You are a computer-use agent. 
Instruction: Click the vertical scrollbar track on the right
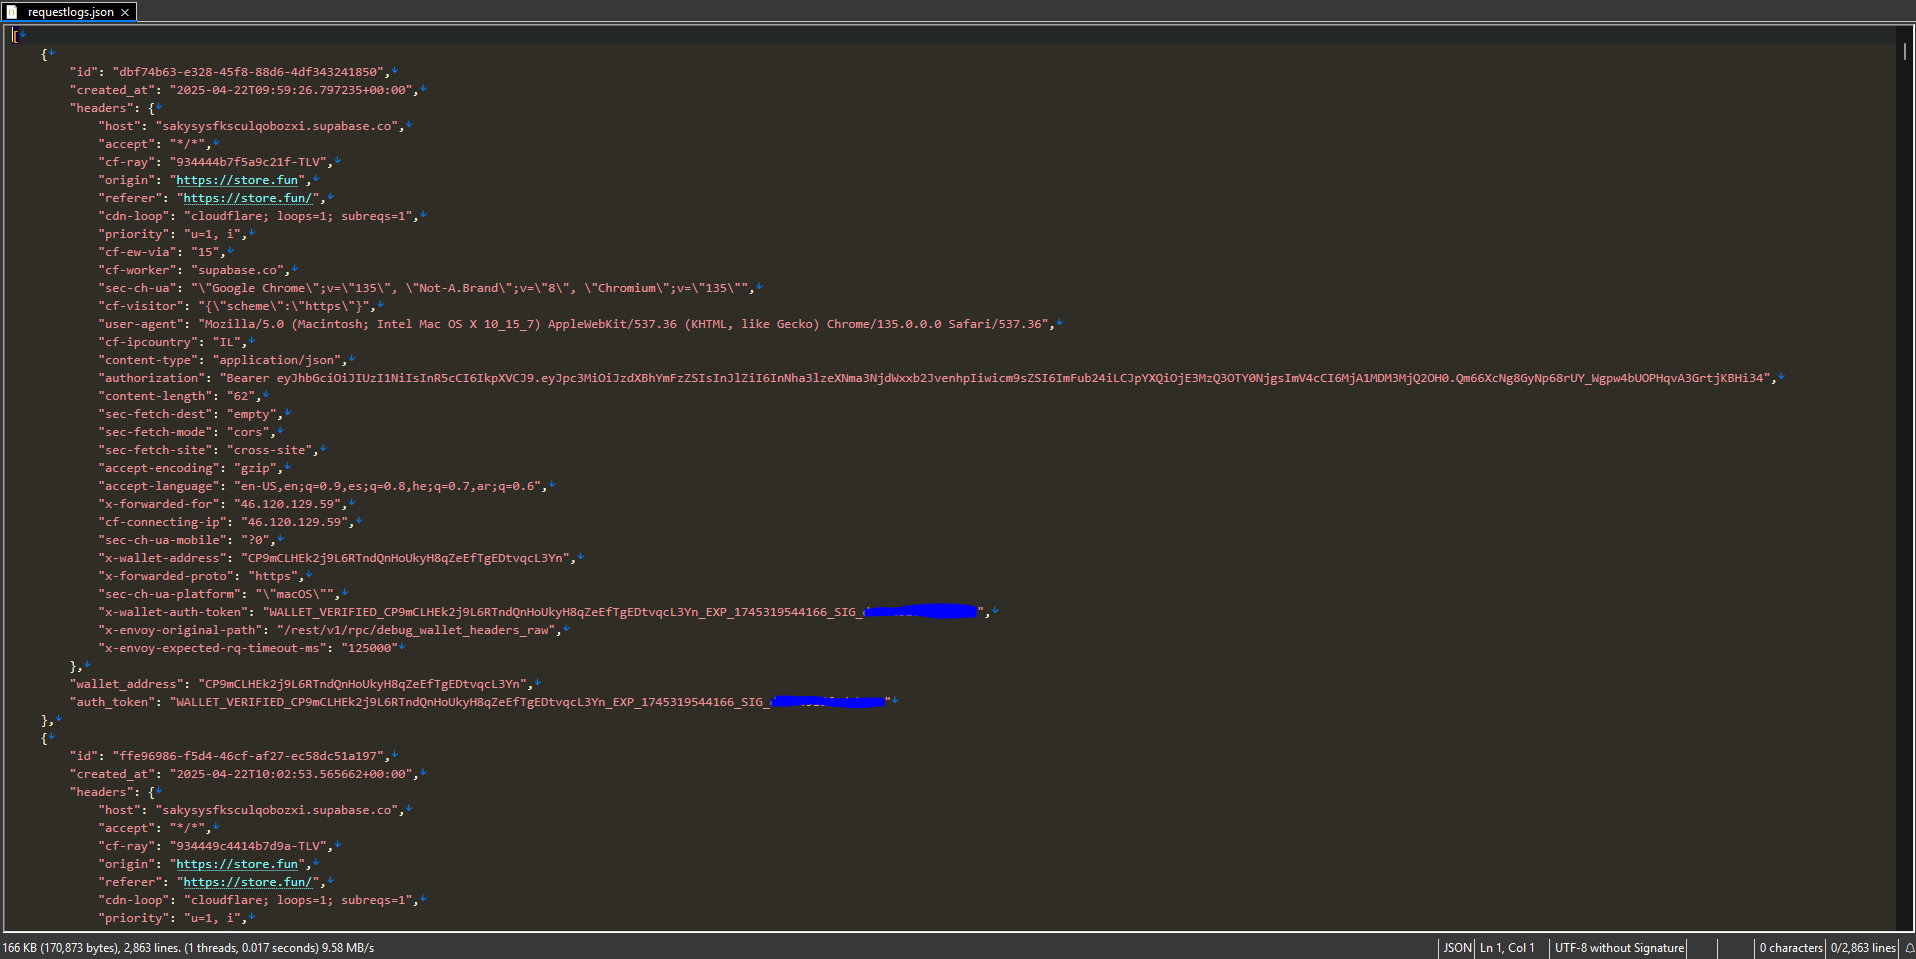[x=1905, y=500]
